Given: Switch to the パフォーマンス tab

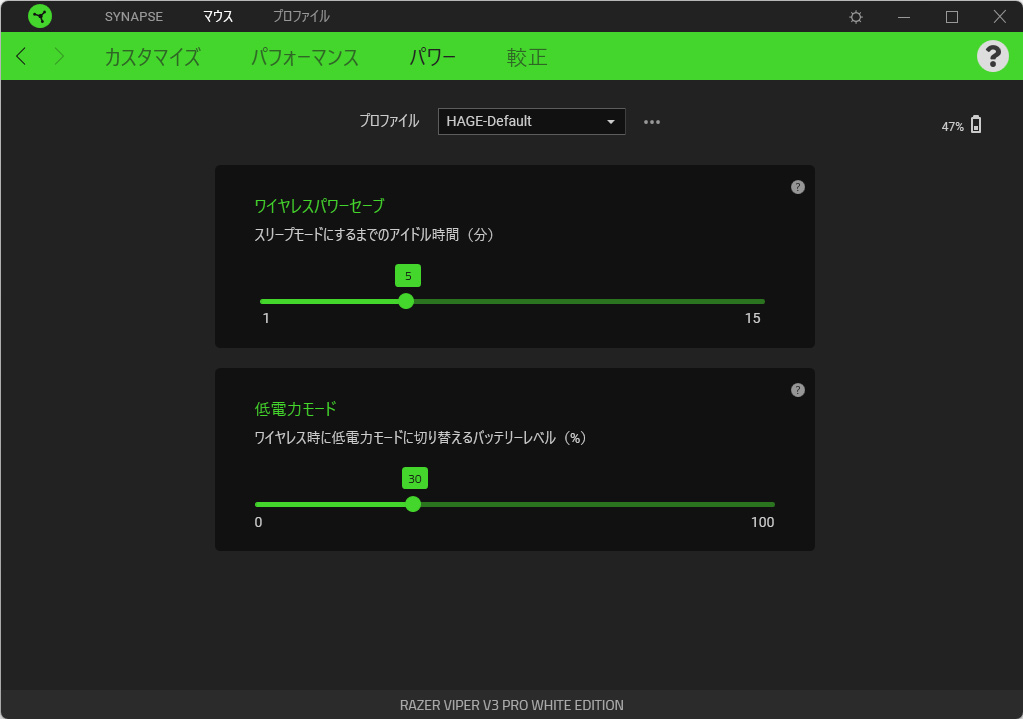Looking at the screenshot, I should pos(305,57).
